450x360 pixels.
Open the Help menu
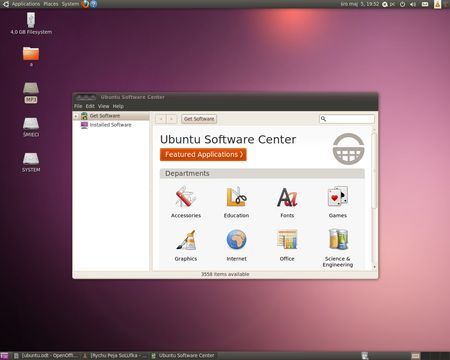[118, 106]
